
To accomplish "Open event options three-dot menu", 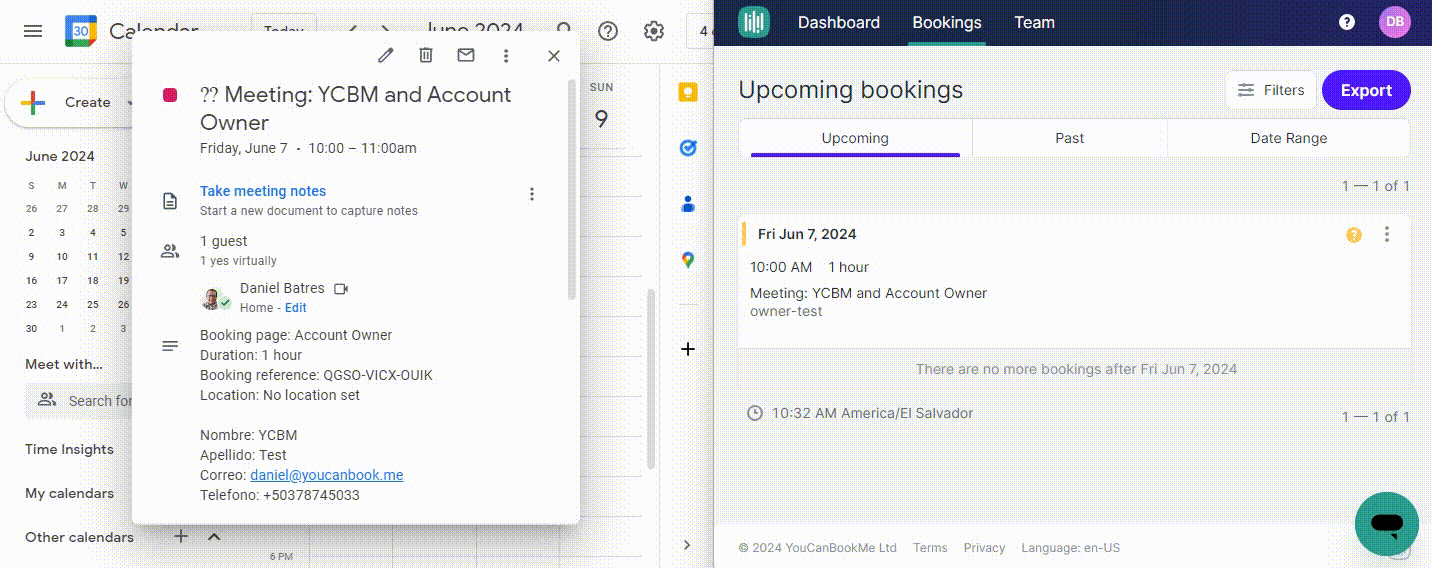I will pyautogui.click(x=506, y=56).
